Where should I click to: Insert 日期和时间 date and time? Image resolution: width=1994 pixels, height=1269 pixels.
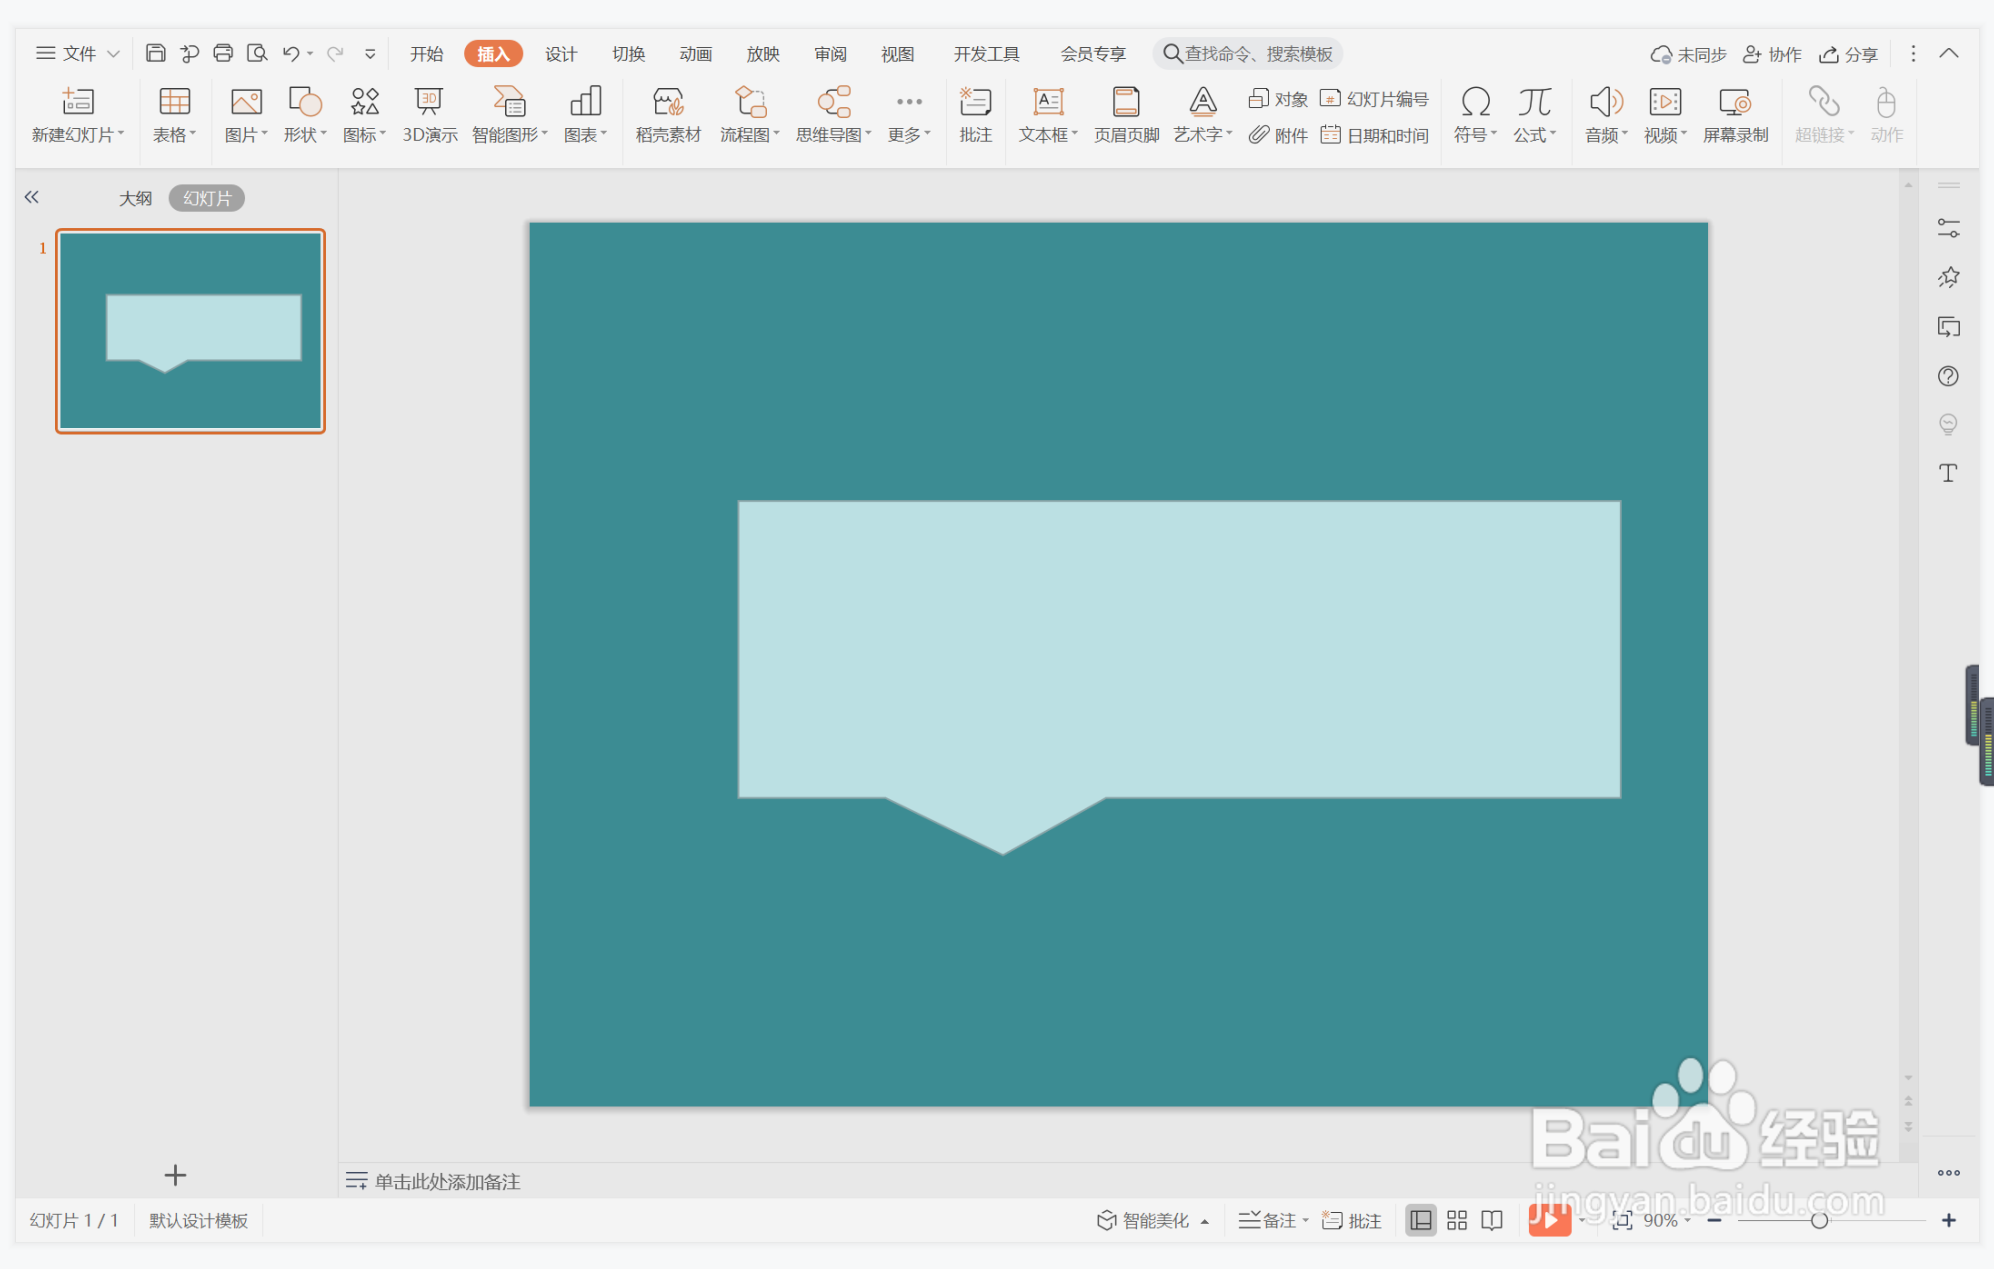coord(1375,135)
